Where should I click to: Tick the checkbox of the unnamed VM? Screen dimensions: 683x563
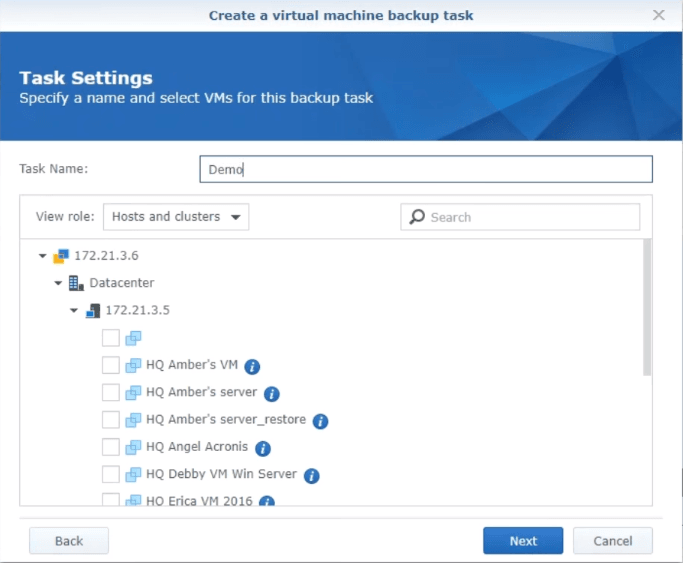coord(111,338)
